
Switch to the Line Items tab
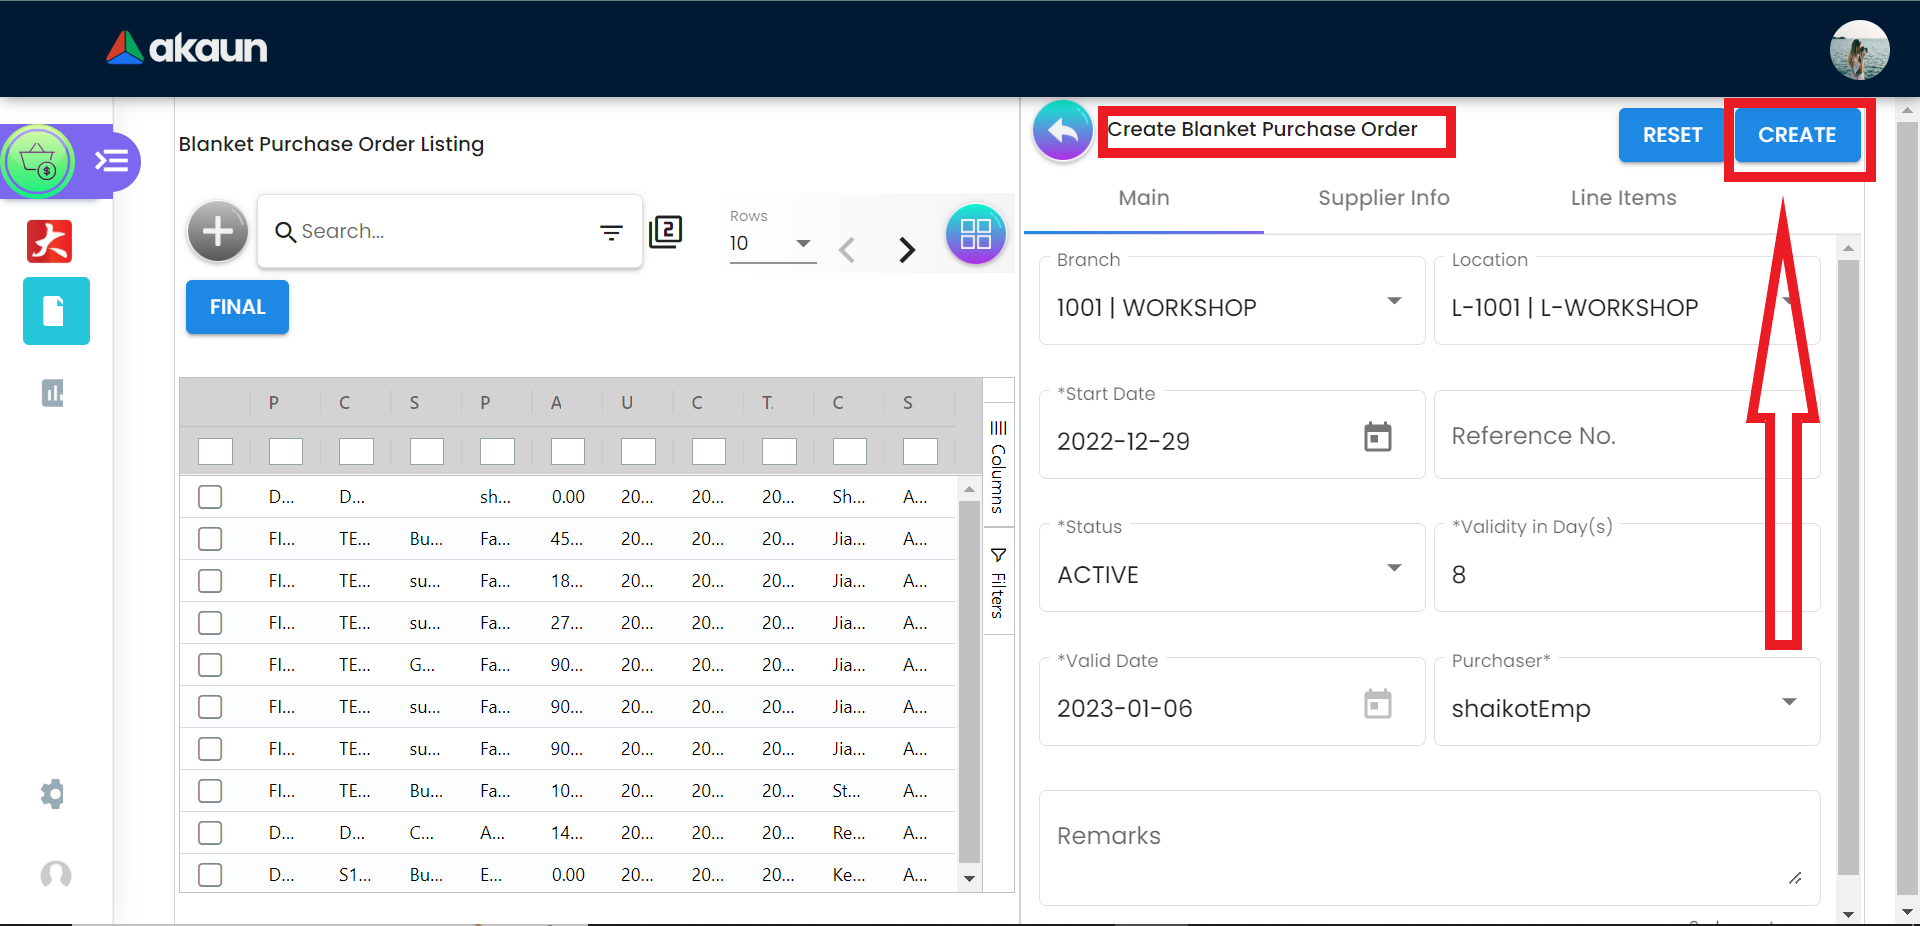1623,198
